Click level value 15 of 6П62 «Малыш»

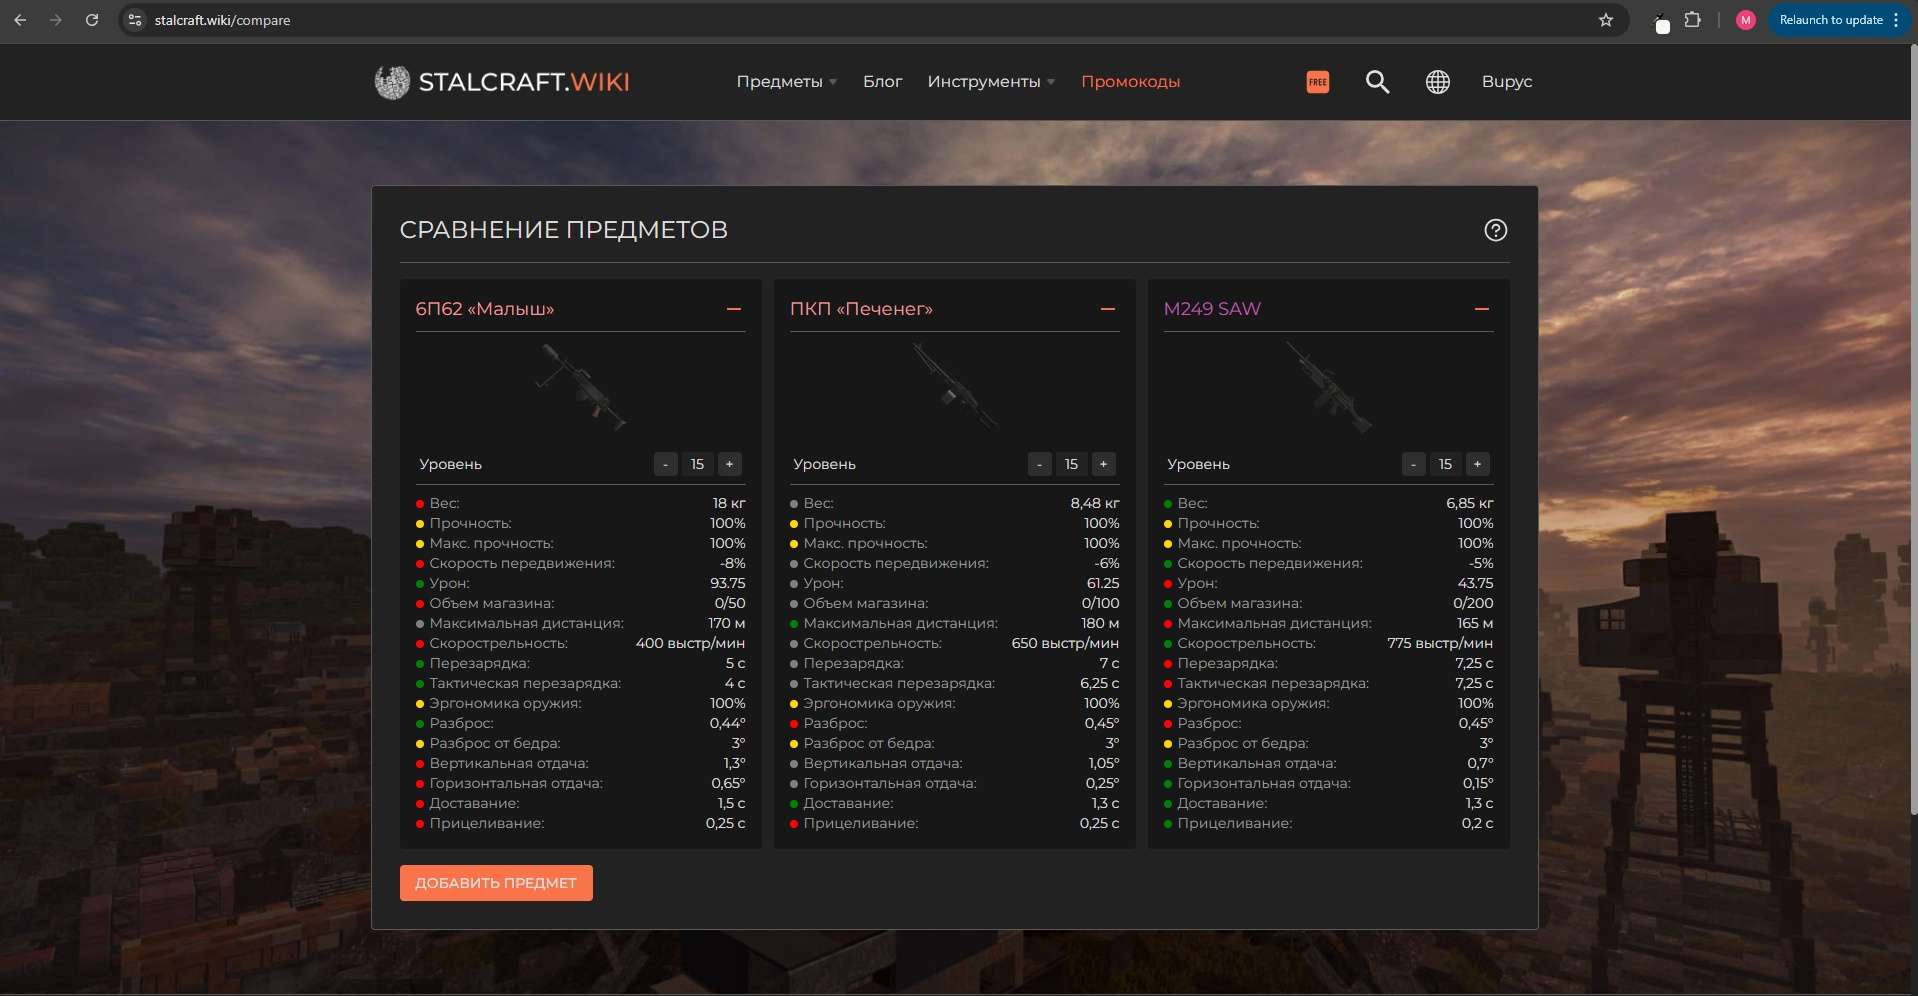click(697, 464)
